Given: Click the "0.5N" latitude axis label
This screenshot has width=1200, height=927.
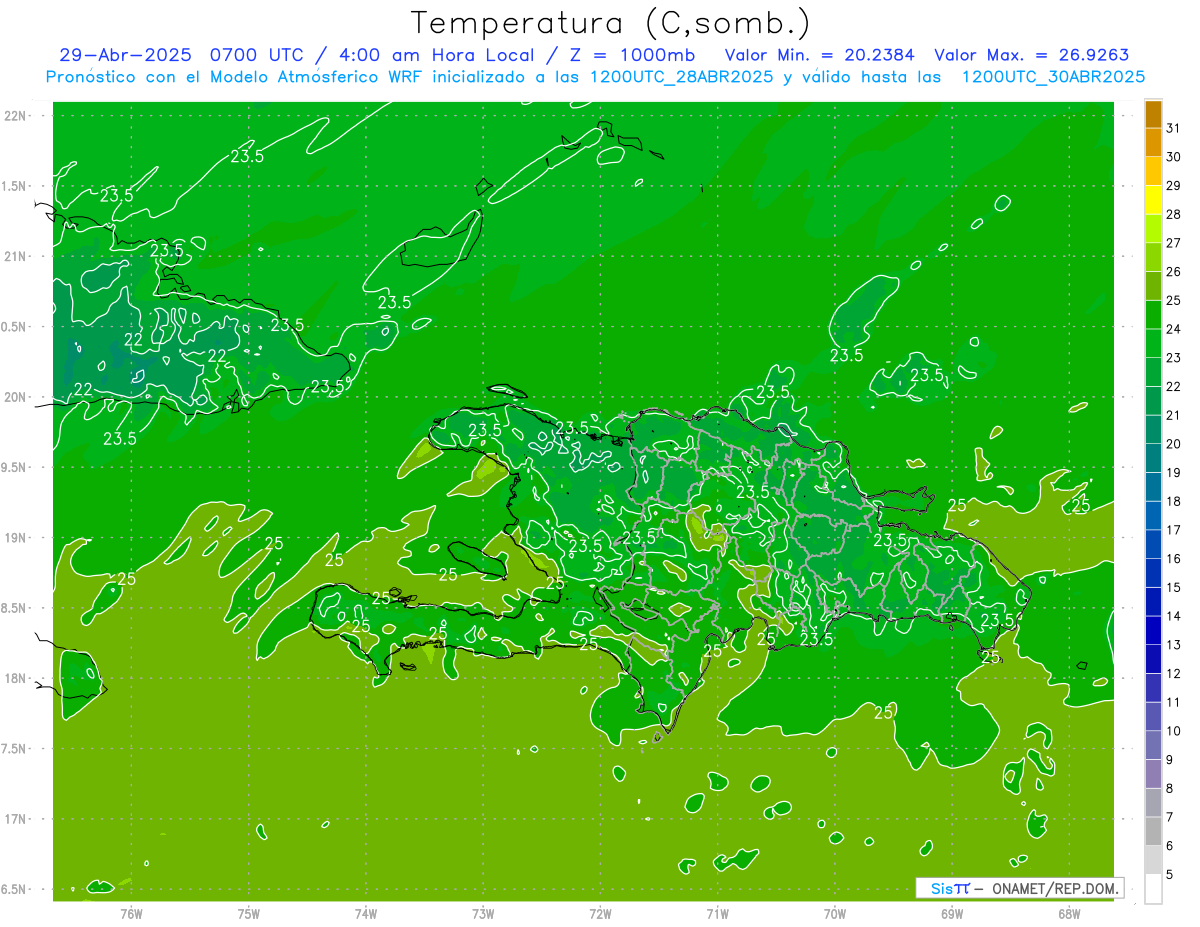Looking at the screenshot, I should point(14,327).
